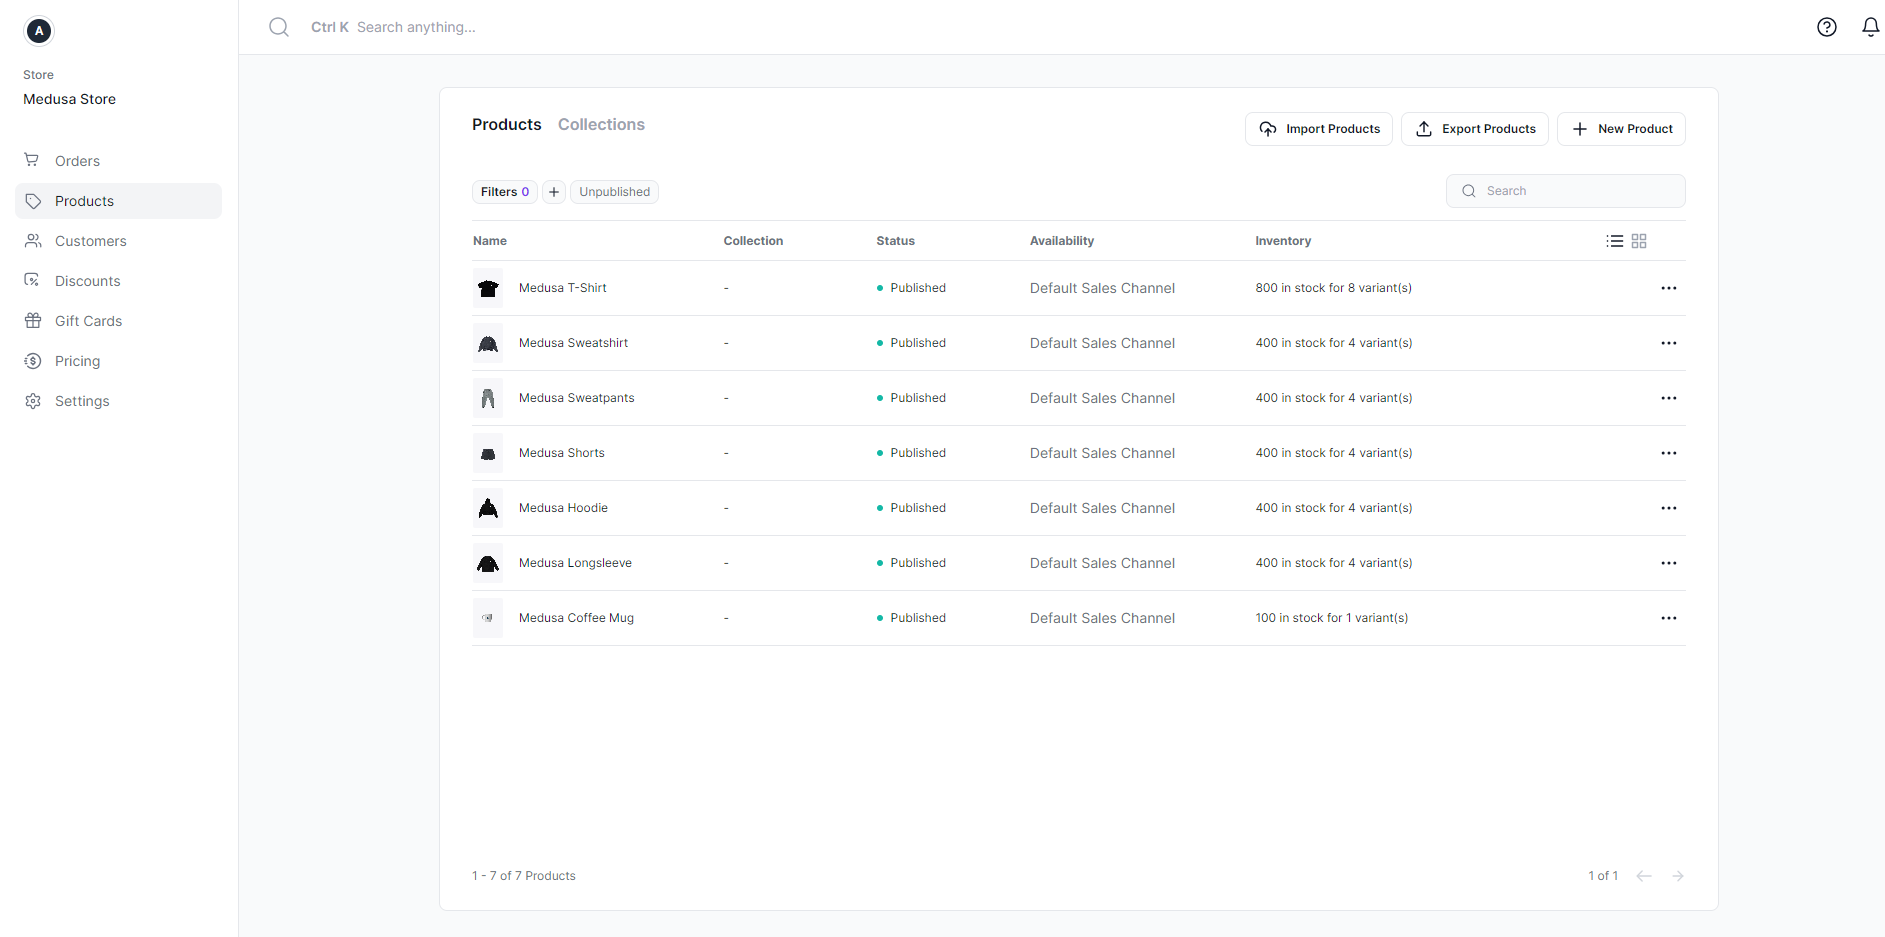Click the notification bell icon

click(x=1870, y=27)
